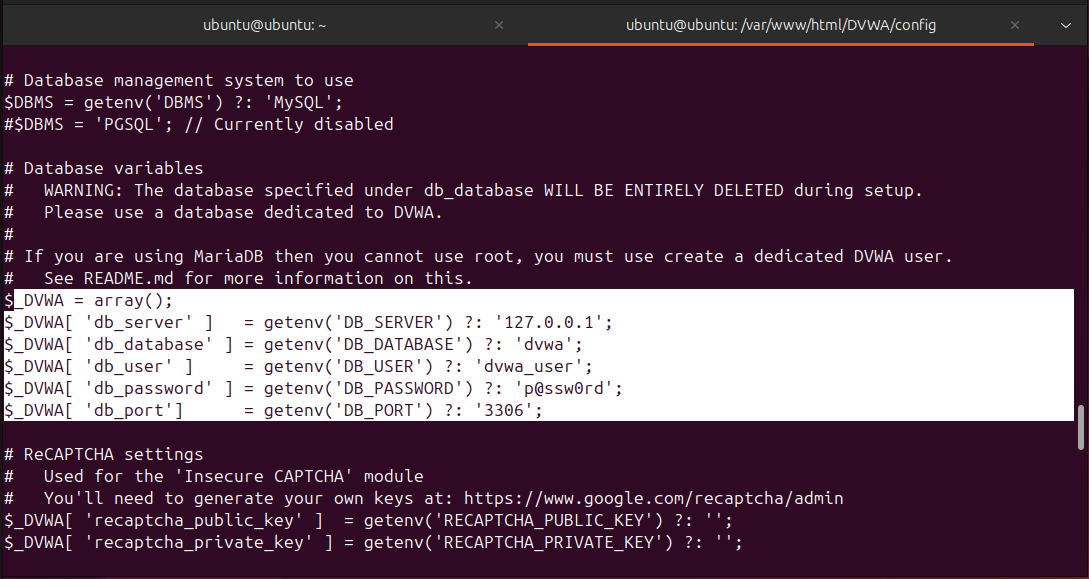Close the DVWA/config terminal tab
Screen dimensions: 1089x579
point(1015,25)
